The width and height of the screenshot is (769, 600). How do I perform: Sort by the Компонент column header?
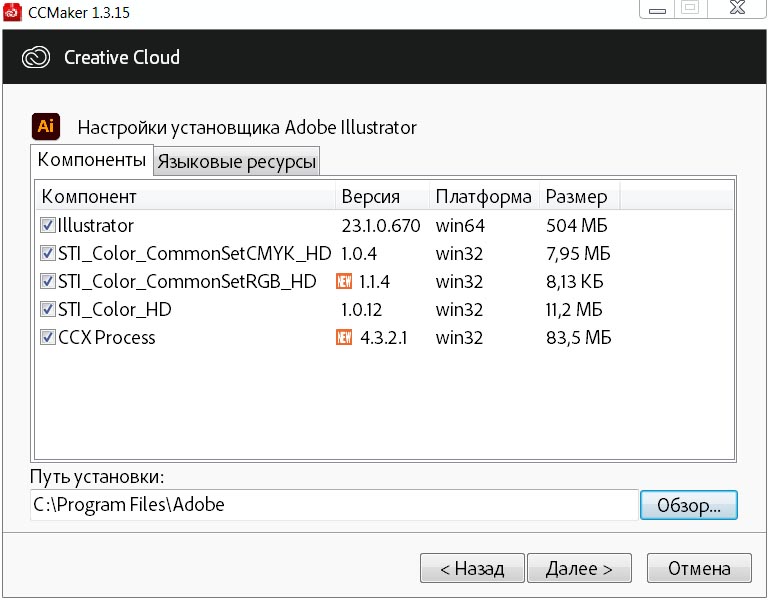click(185, 196)
